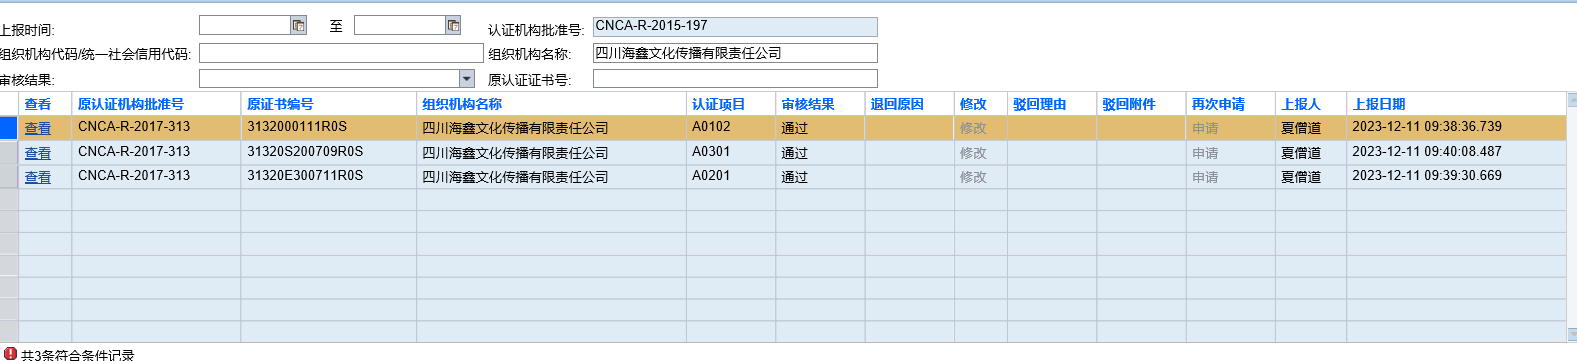The width and height of the screenshot is (1577, 361).
Task: Click the table's scroll-up arrow
Action: tap(1572, 99)
